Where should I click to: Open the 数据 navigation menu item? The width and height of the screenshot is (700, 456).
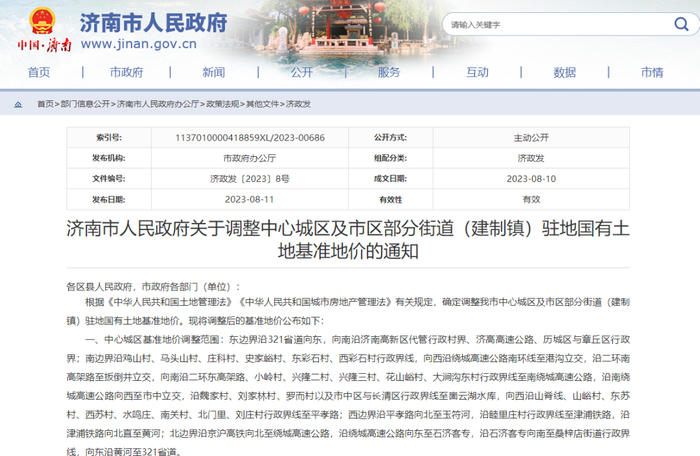tap(564, 72)
